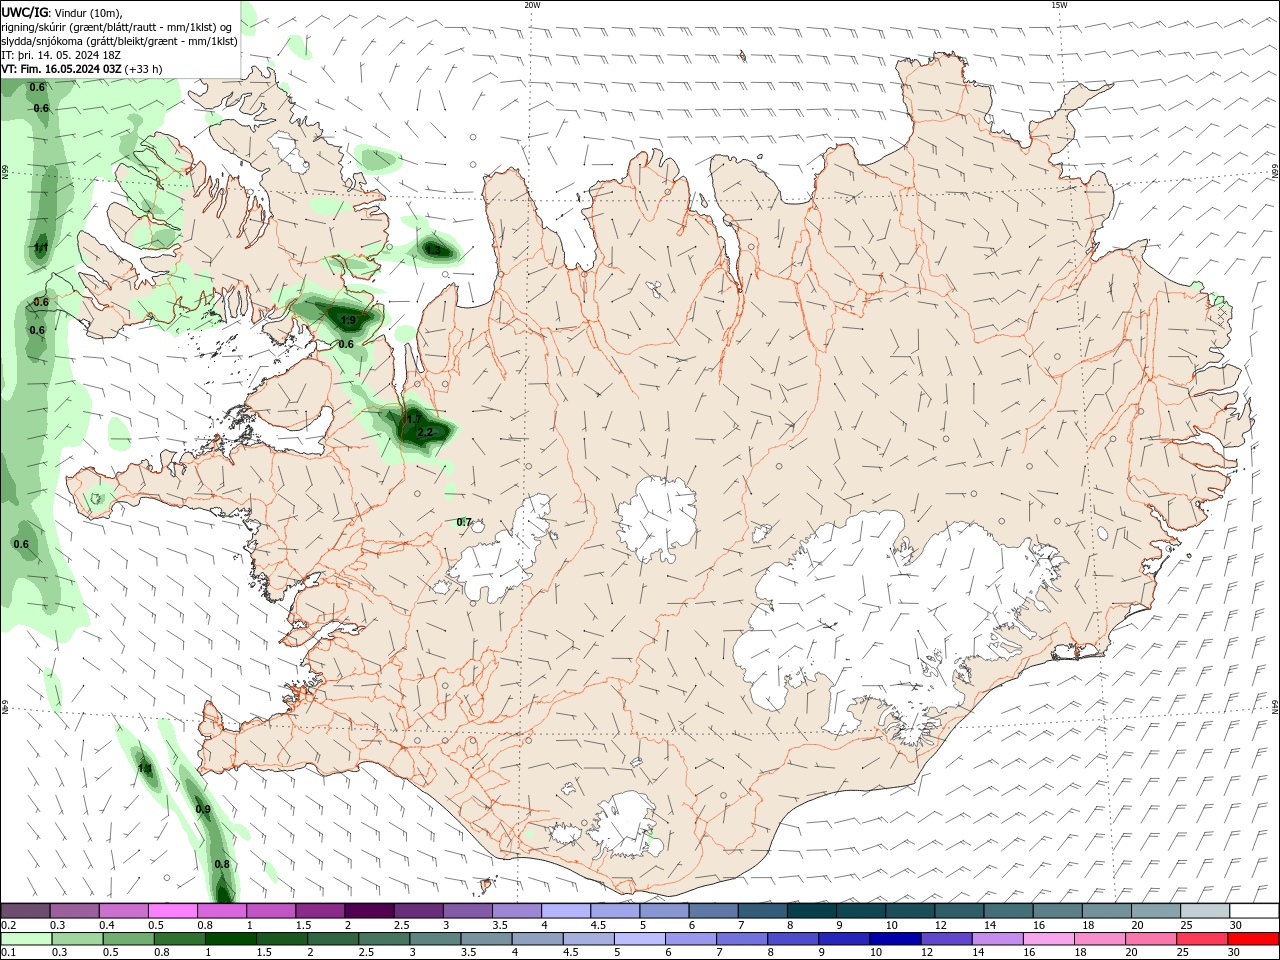The width and height of the screenshot is (1280, 960).
Task: Click the 'IT: þri. 14. 05. 2024 18Z' line
Action: [61, 55]
